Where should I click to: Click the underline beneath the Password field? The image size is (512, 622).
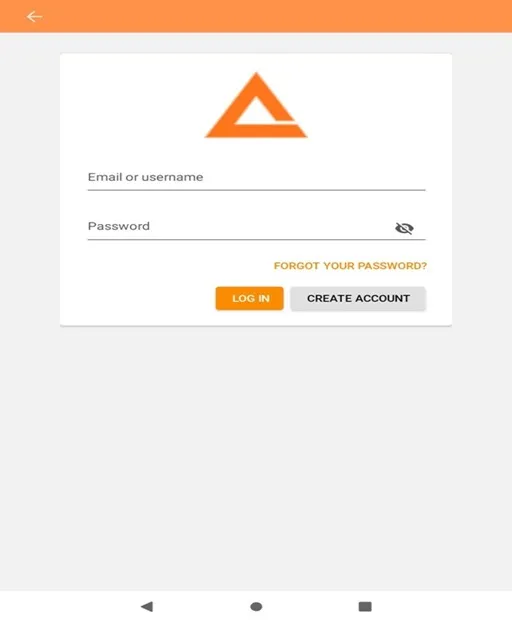pyautogui.click(x=256, y=239)
